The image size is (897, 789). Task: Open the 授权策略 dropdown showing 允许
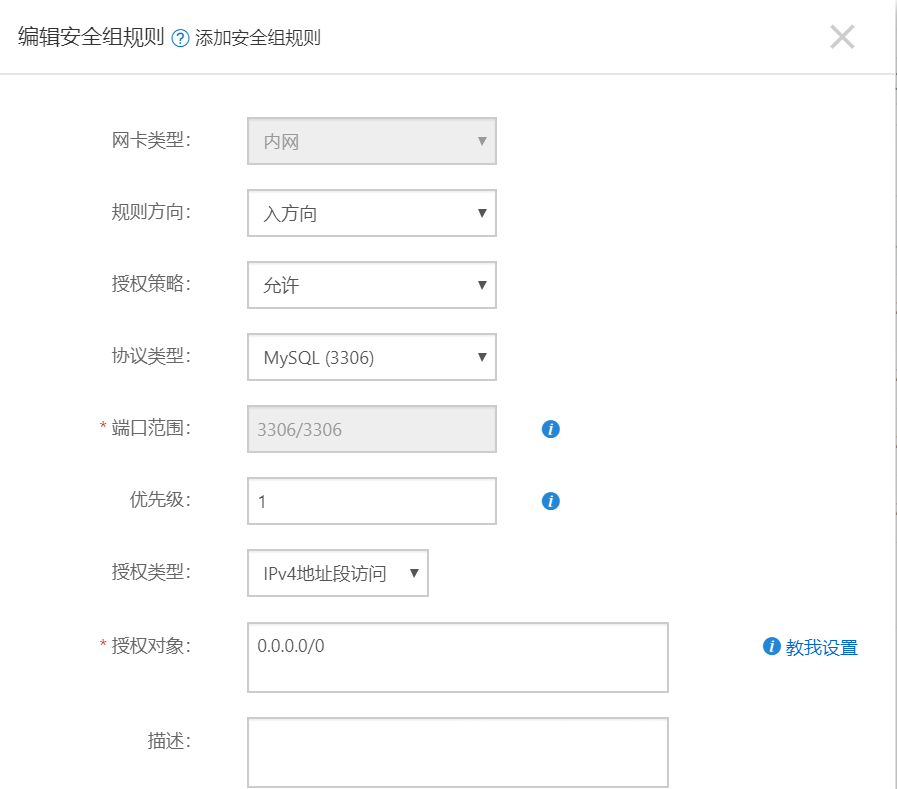click(372, 285)
